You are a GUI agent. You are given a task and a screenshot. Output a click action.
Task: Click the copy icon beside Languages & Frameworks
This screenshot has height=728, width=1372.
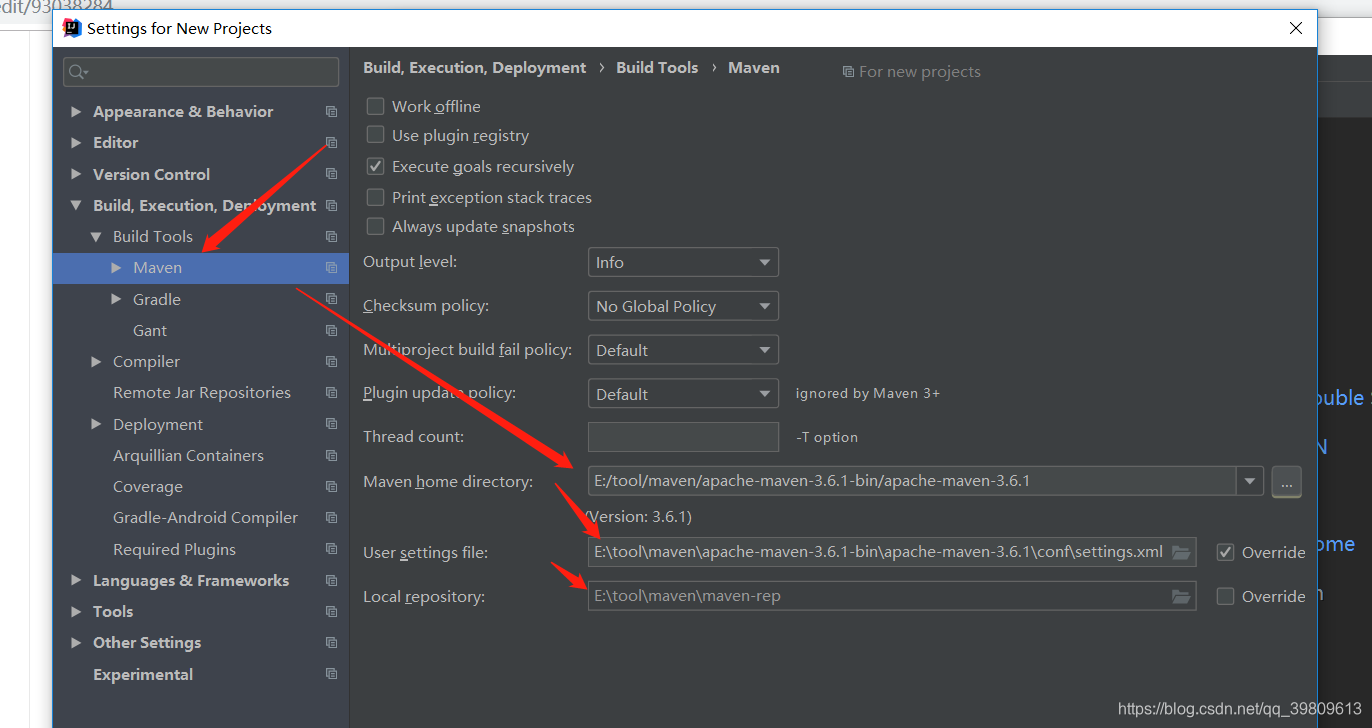tap(331, 580)
